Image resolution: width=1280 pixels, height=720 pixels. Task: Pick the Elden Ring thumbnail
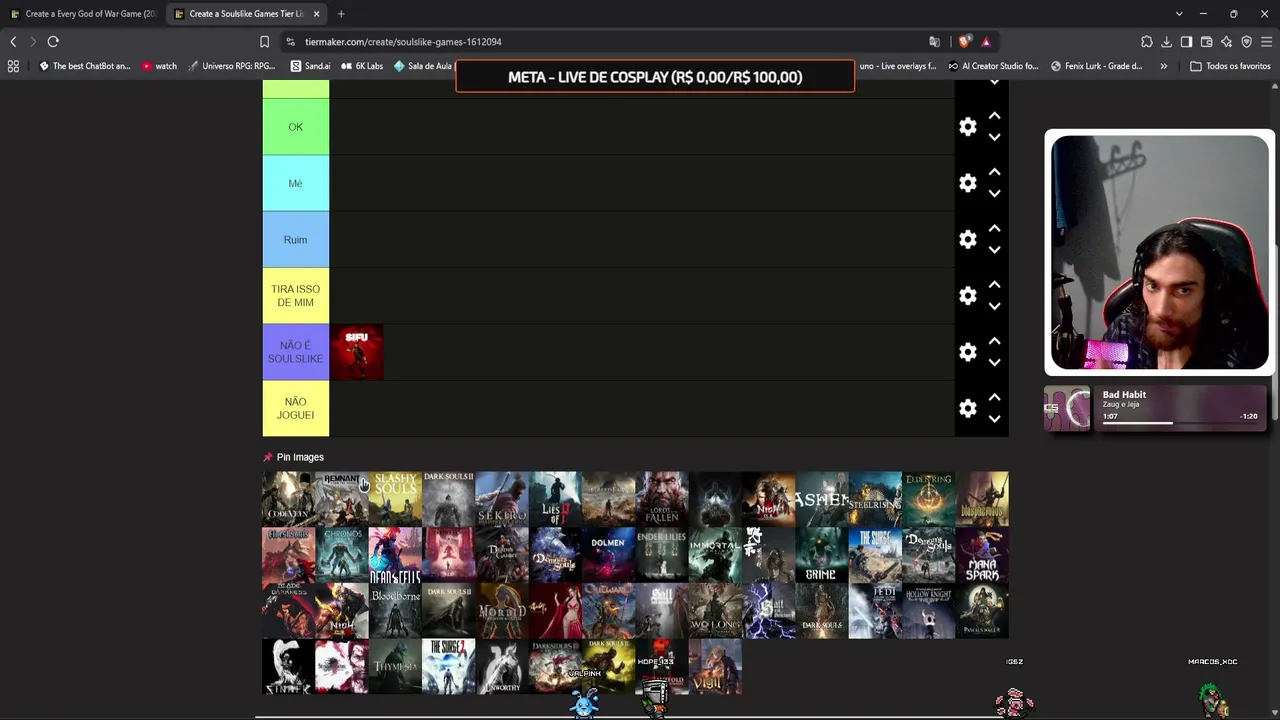click(929, 499)
